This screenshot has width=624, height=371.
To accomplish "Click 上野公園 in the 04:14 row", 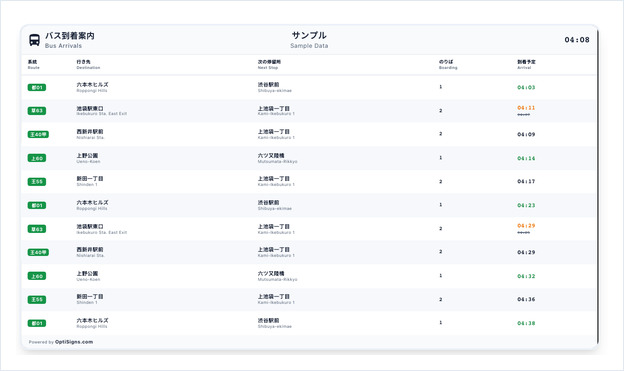I will pos(87,156).
